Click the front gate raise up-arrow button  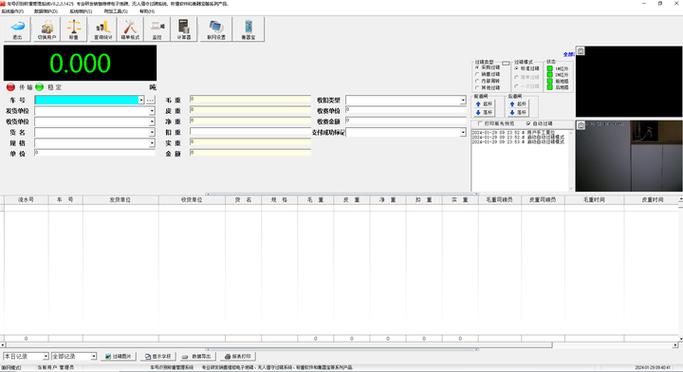484,104
